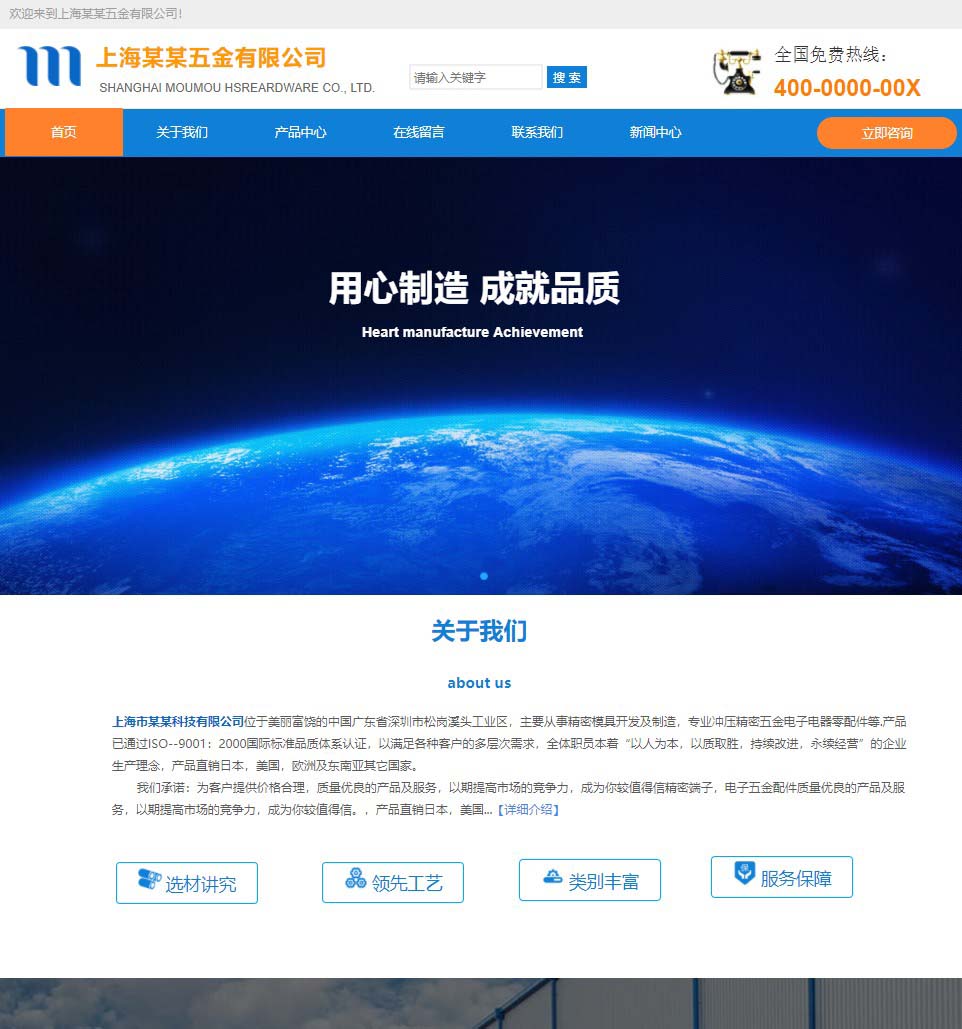This screenshot has width=962, height=1029.
Task: Open the 关于我们 menu item
Action: coord(182,133)
